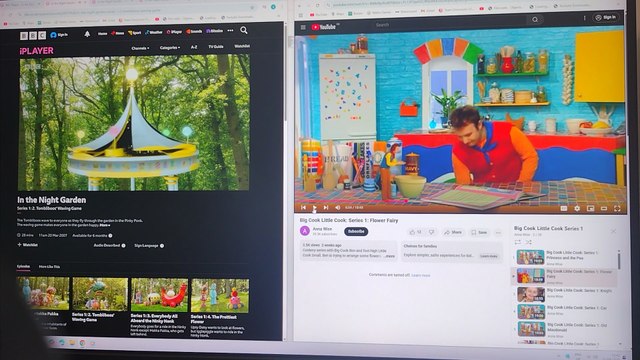Open Anna Wise channel avatar
640x360 pixels.
click(x=305, y=231)
